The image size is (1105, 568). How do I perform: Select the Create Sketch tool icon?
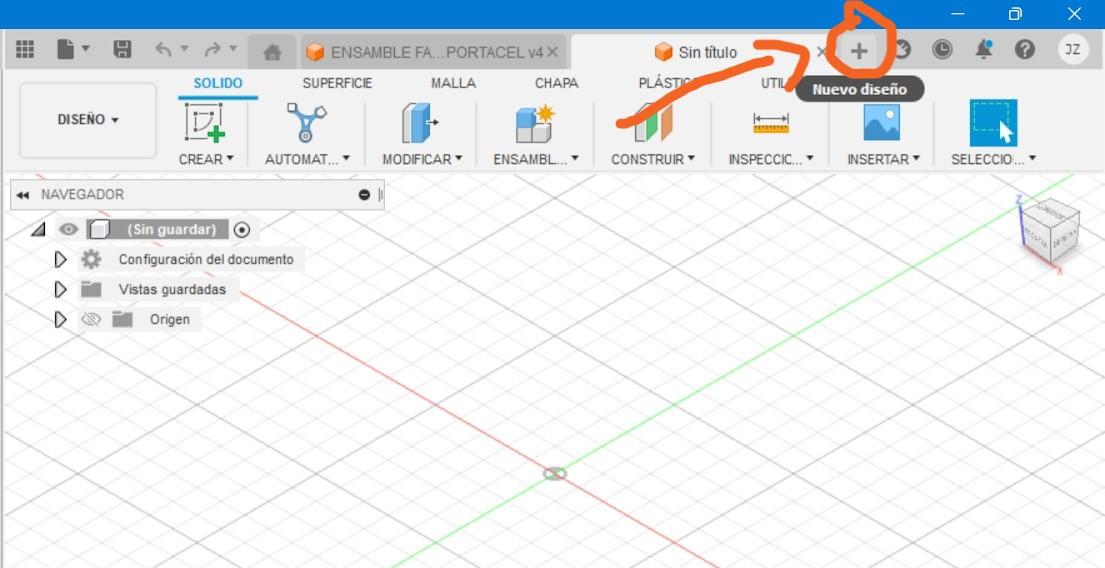204,123
